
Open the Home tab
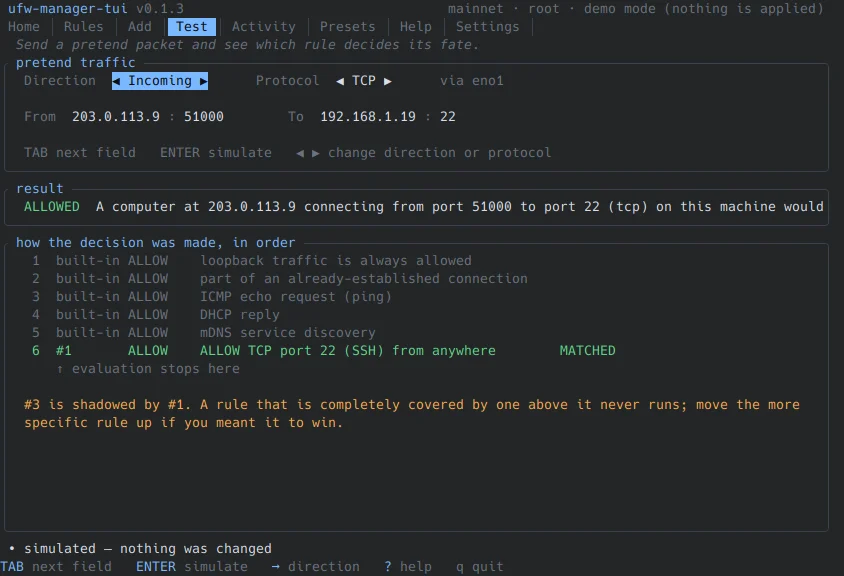click(x=24, y=26)
